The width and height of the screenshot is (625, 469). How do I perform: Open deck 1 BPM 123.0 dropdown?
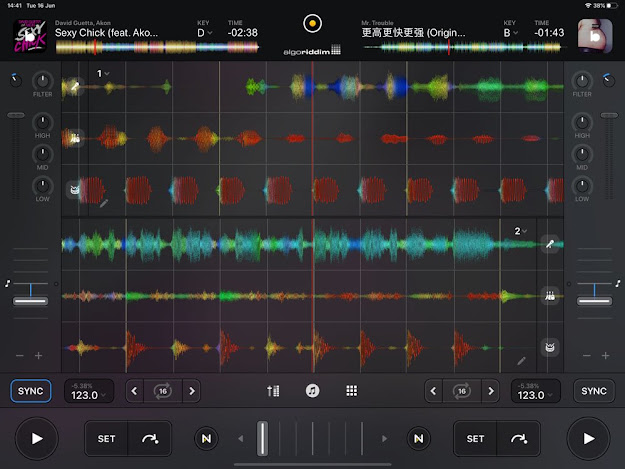tap(89, 391)
